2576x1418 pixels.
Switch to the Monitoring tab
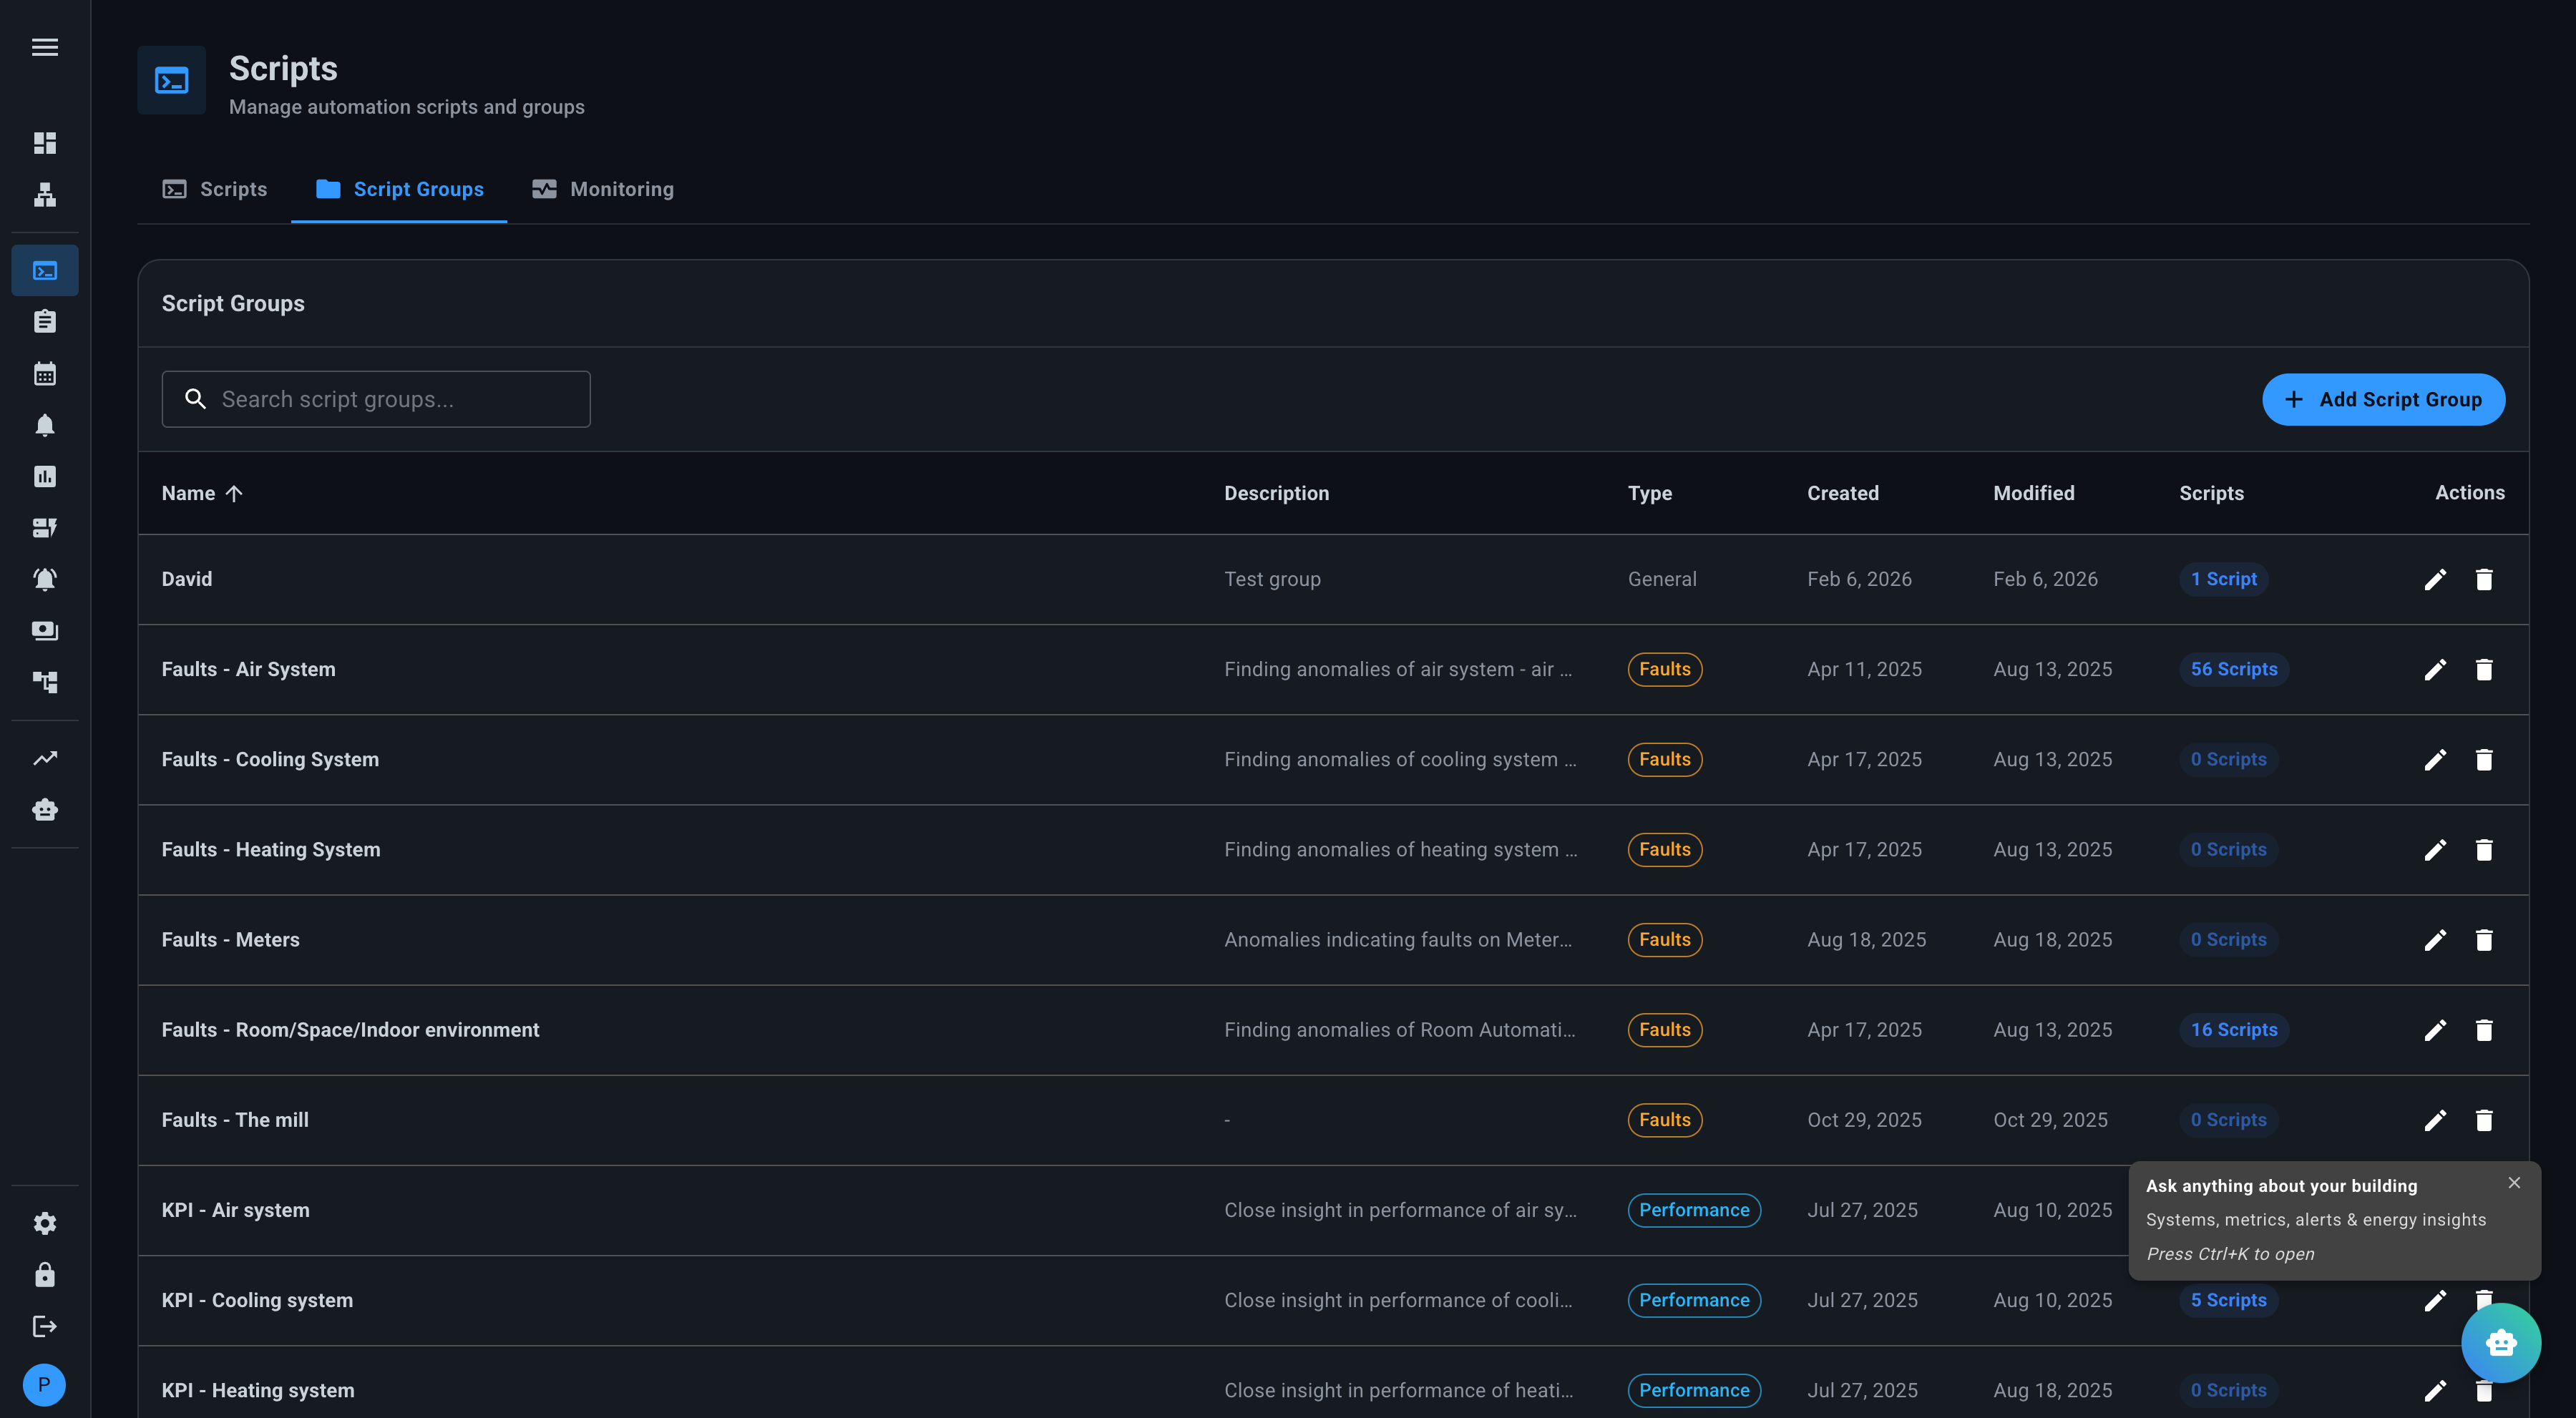[x=603, y=189]
